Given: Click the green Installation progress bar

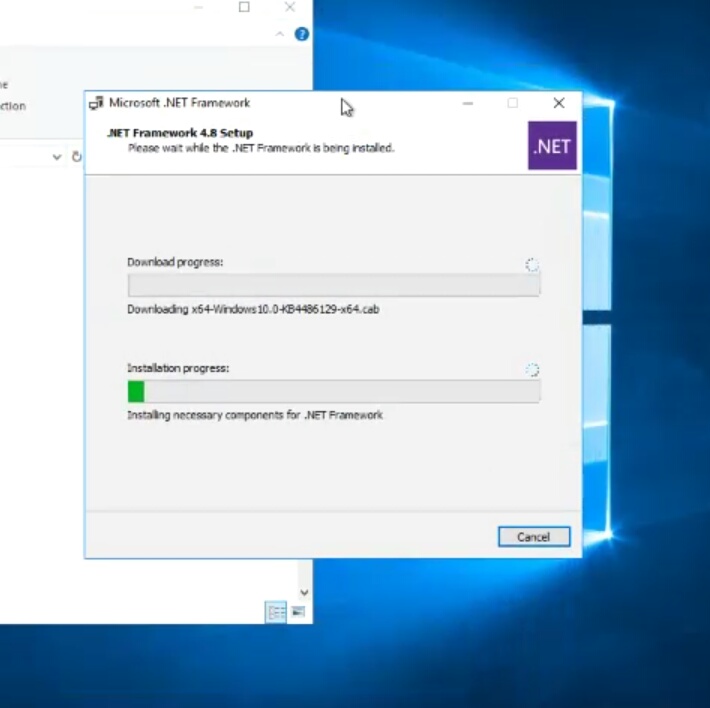Looking at the screenshot, I should pyautogui.click(x=334, y=391).
